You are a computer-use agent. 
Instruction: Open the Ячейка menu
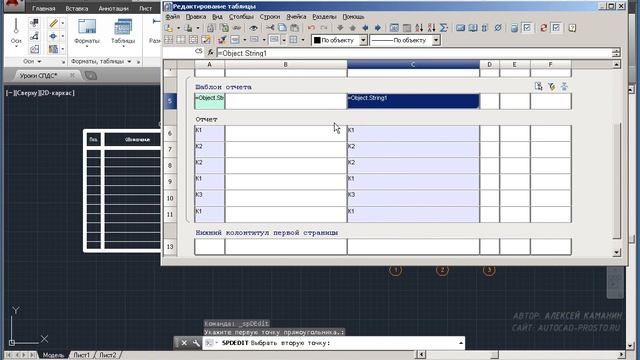(x=296, y=17)
